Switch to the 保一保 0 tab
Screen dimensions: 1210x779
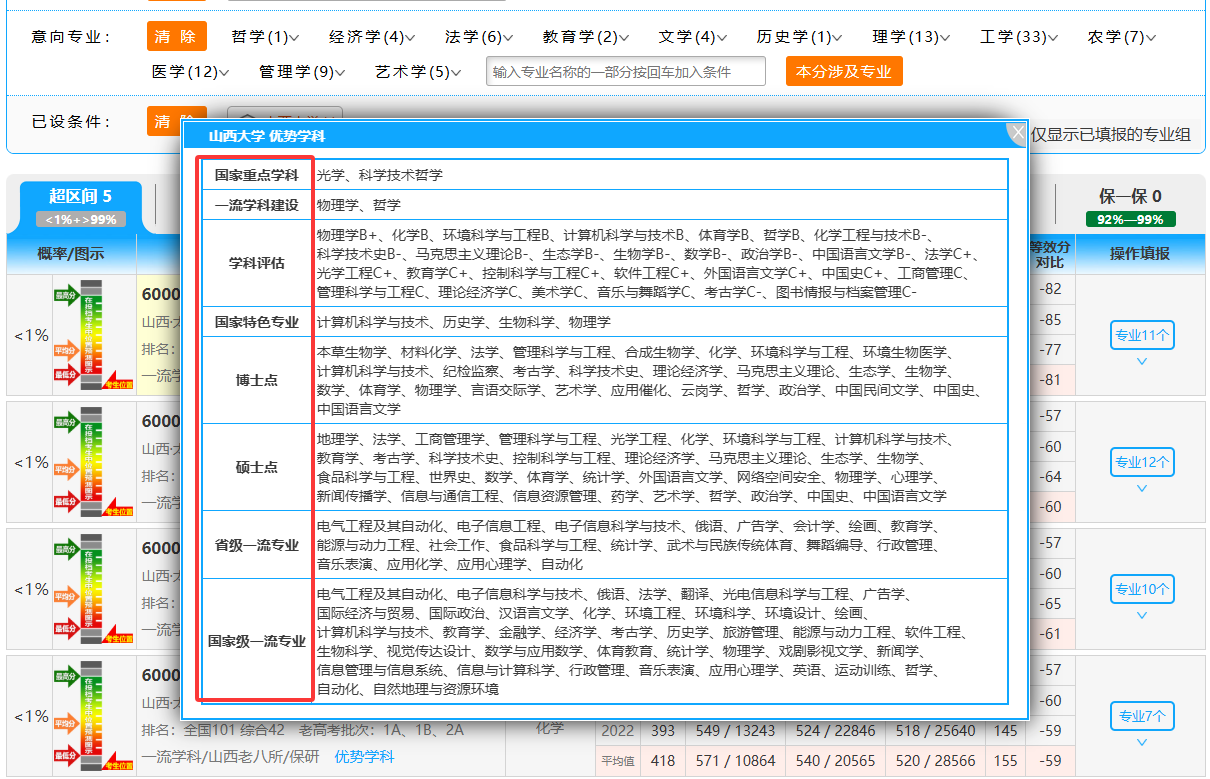[x=1129, y=205]
